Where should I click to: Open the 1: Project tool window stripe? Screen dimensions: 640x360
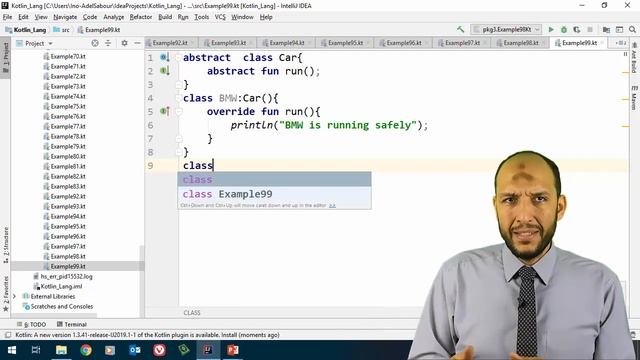click(x=5, y=57)
